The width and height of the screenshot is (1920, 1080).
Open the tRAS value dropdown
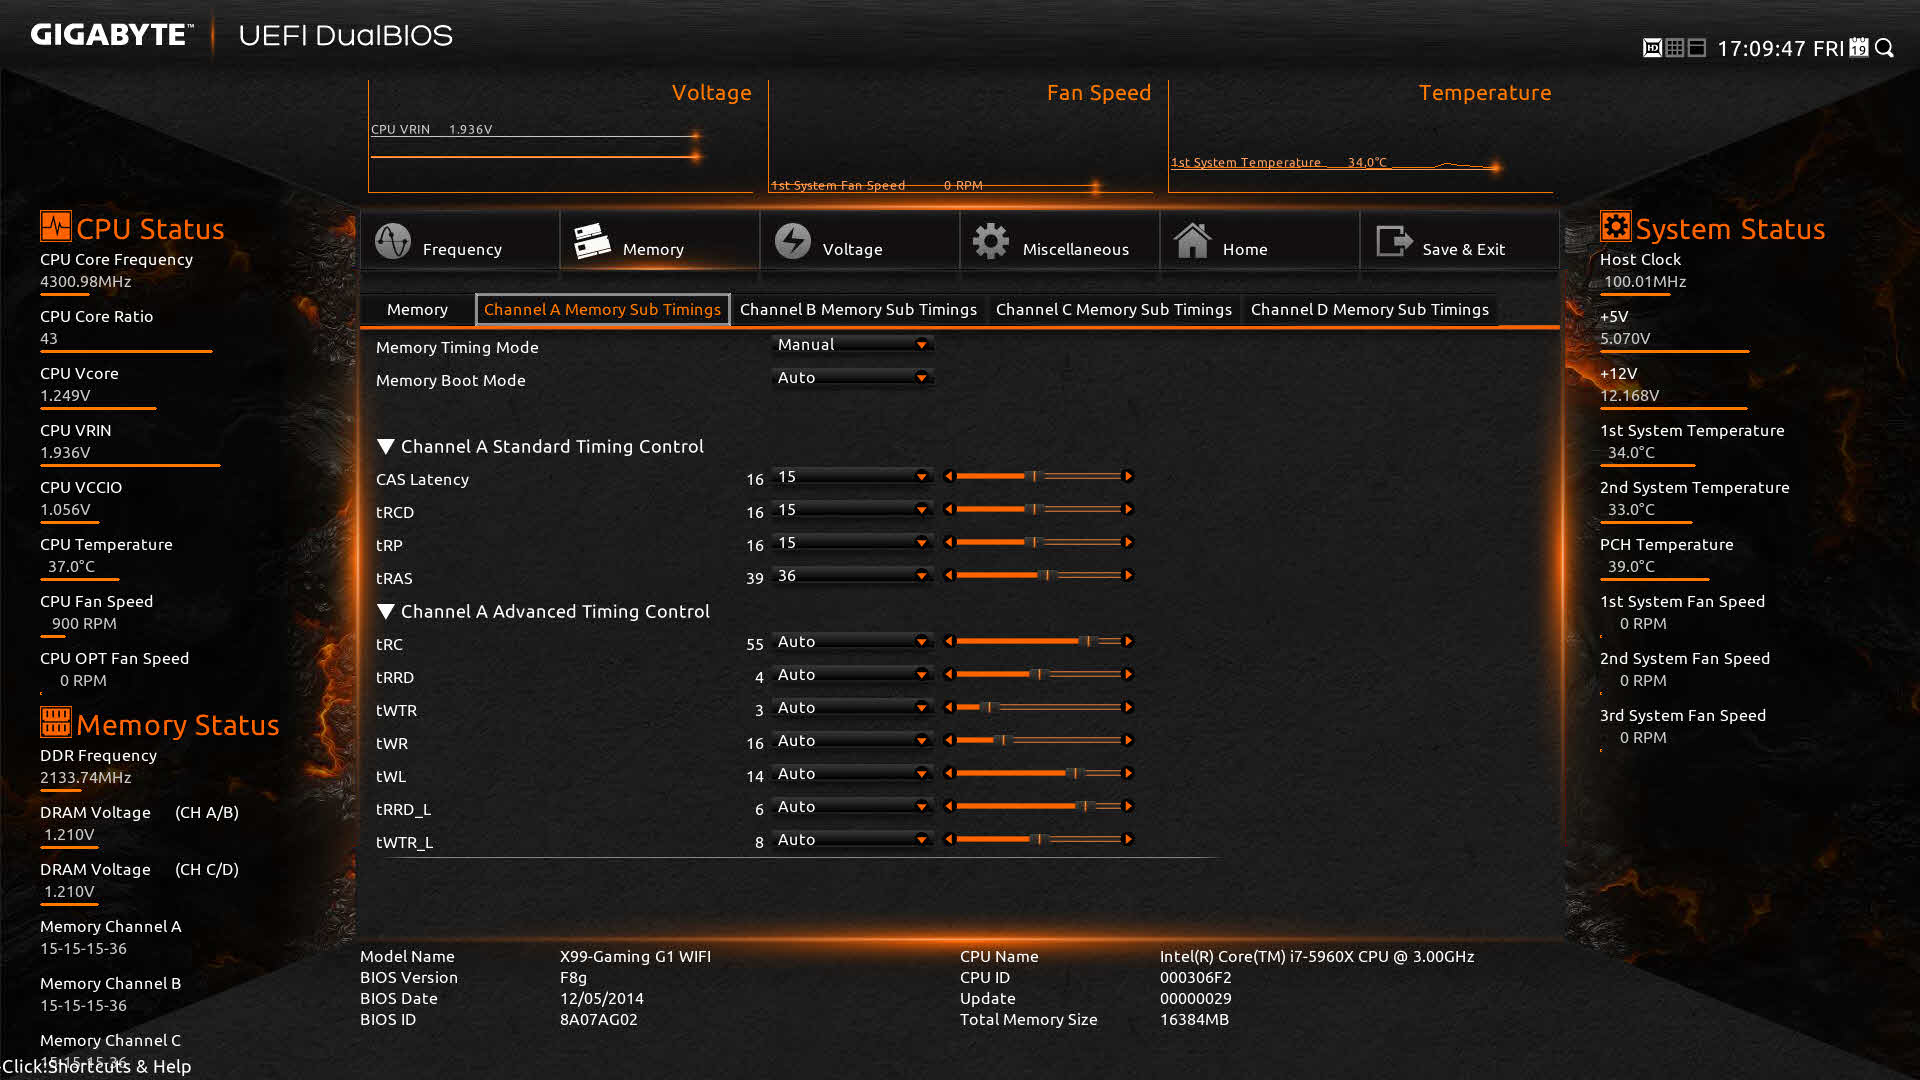click(853, 575)
